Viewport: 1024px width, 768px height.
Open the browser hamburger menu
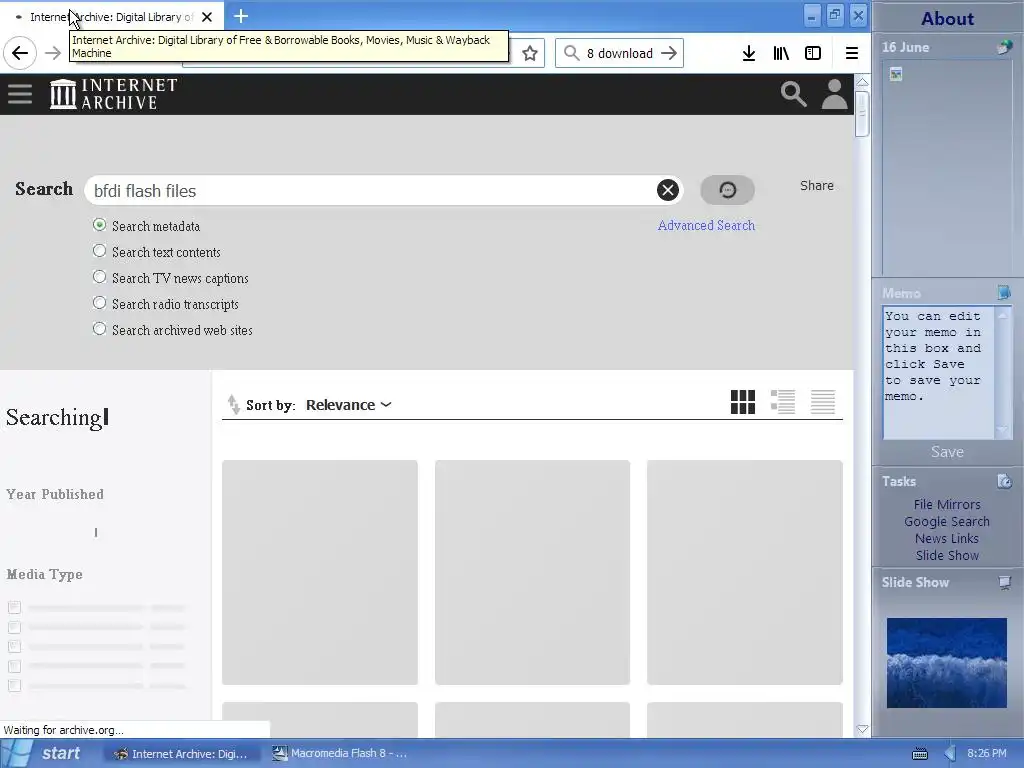point(852,53)
